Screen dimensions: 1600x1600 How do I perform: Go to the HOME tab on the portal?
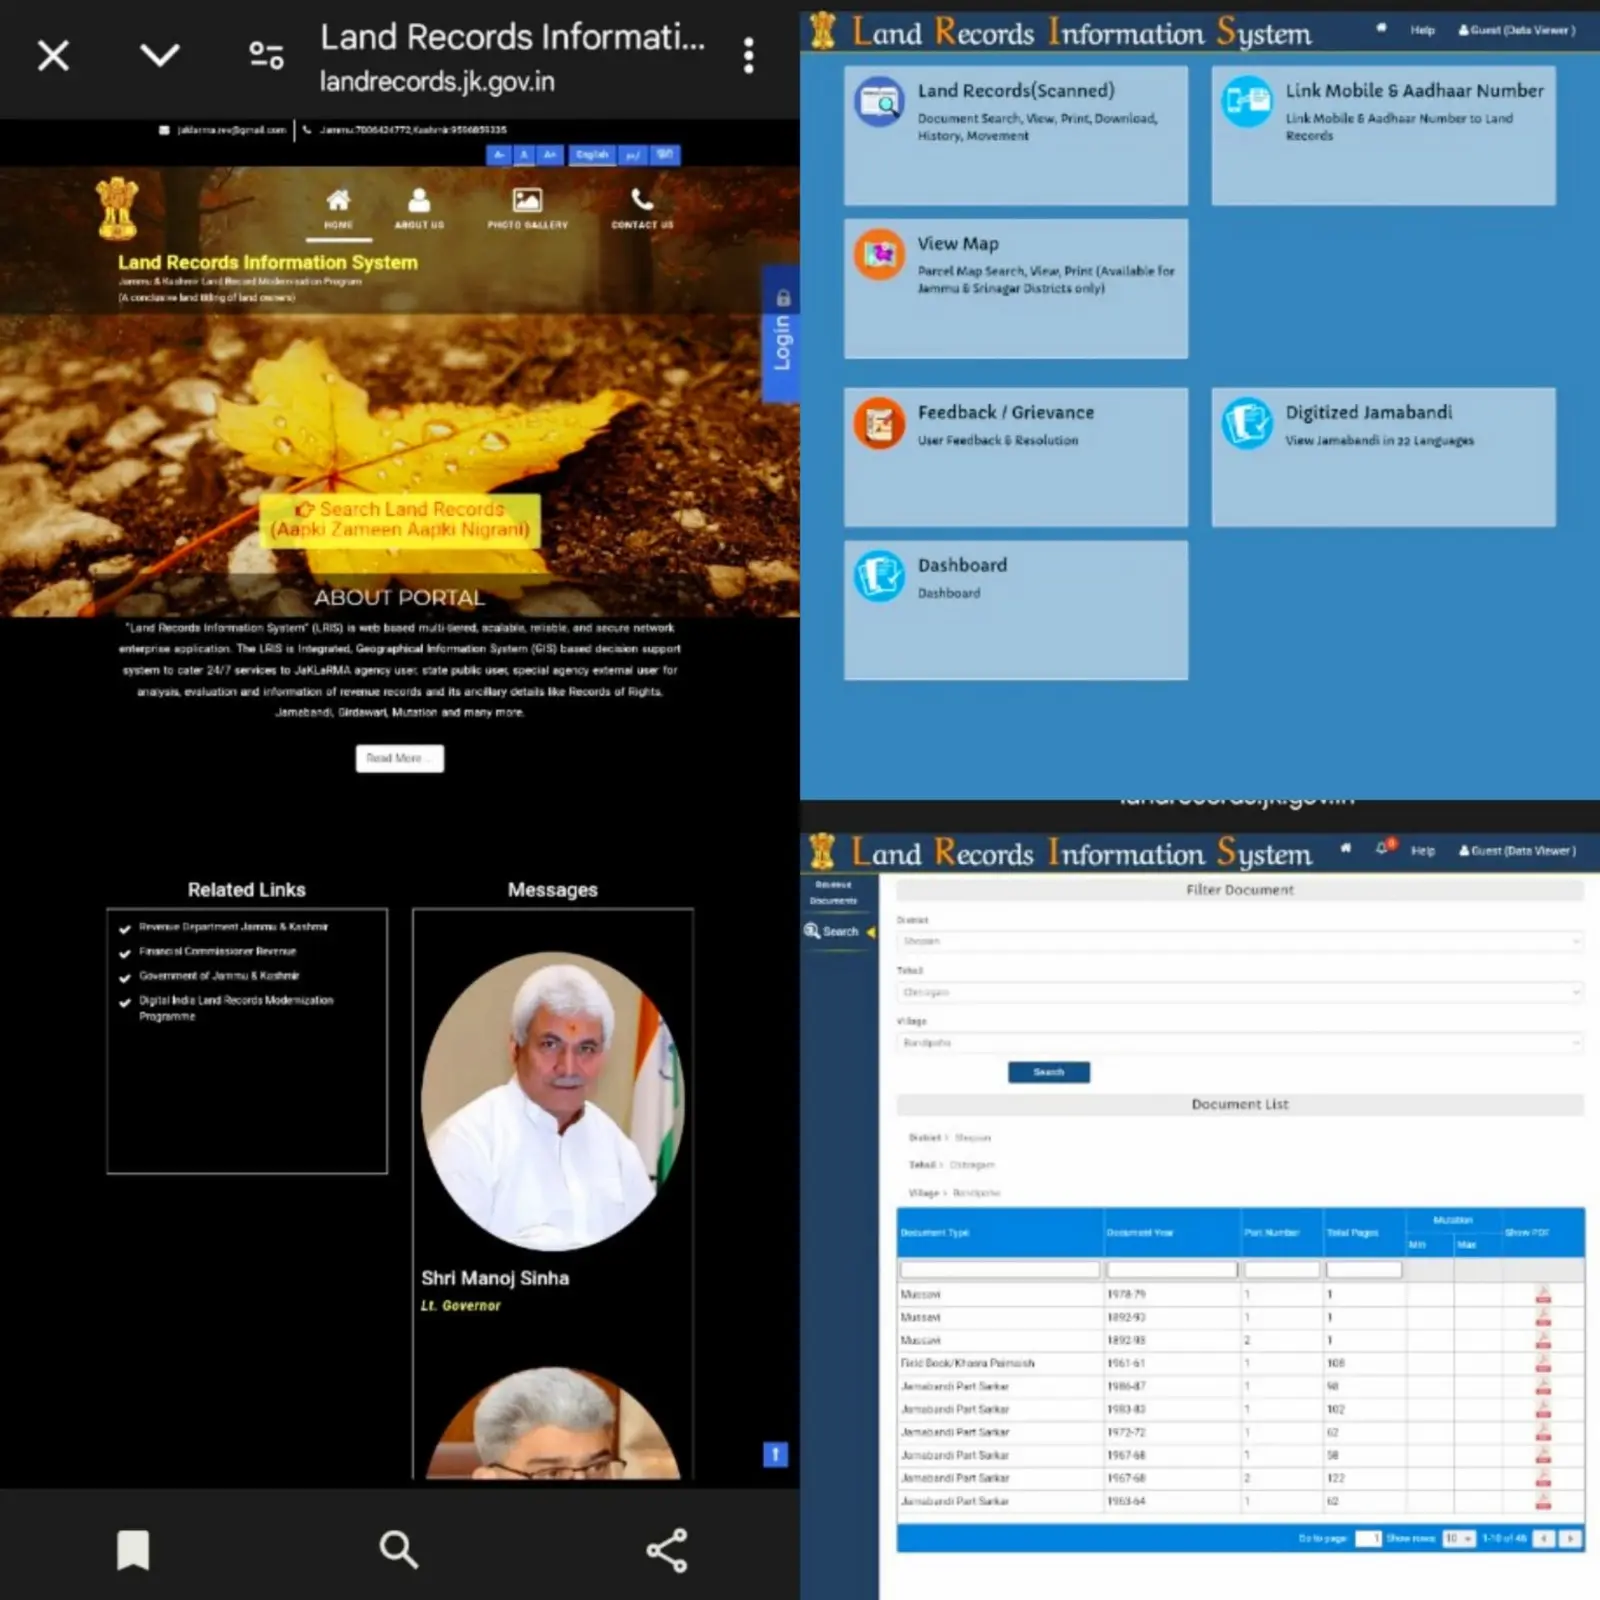pos(338,209)
